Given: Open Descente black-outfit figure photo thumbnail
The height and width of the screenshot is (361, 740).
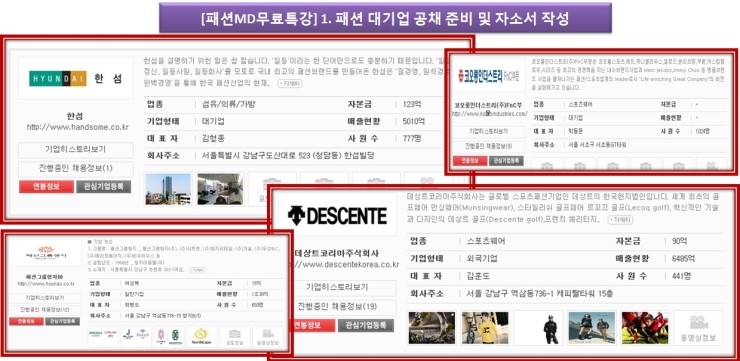Looking at the screenshot, I should tap(538, 327).
